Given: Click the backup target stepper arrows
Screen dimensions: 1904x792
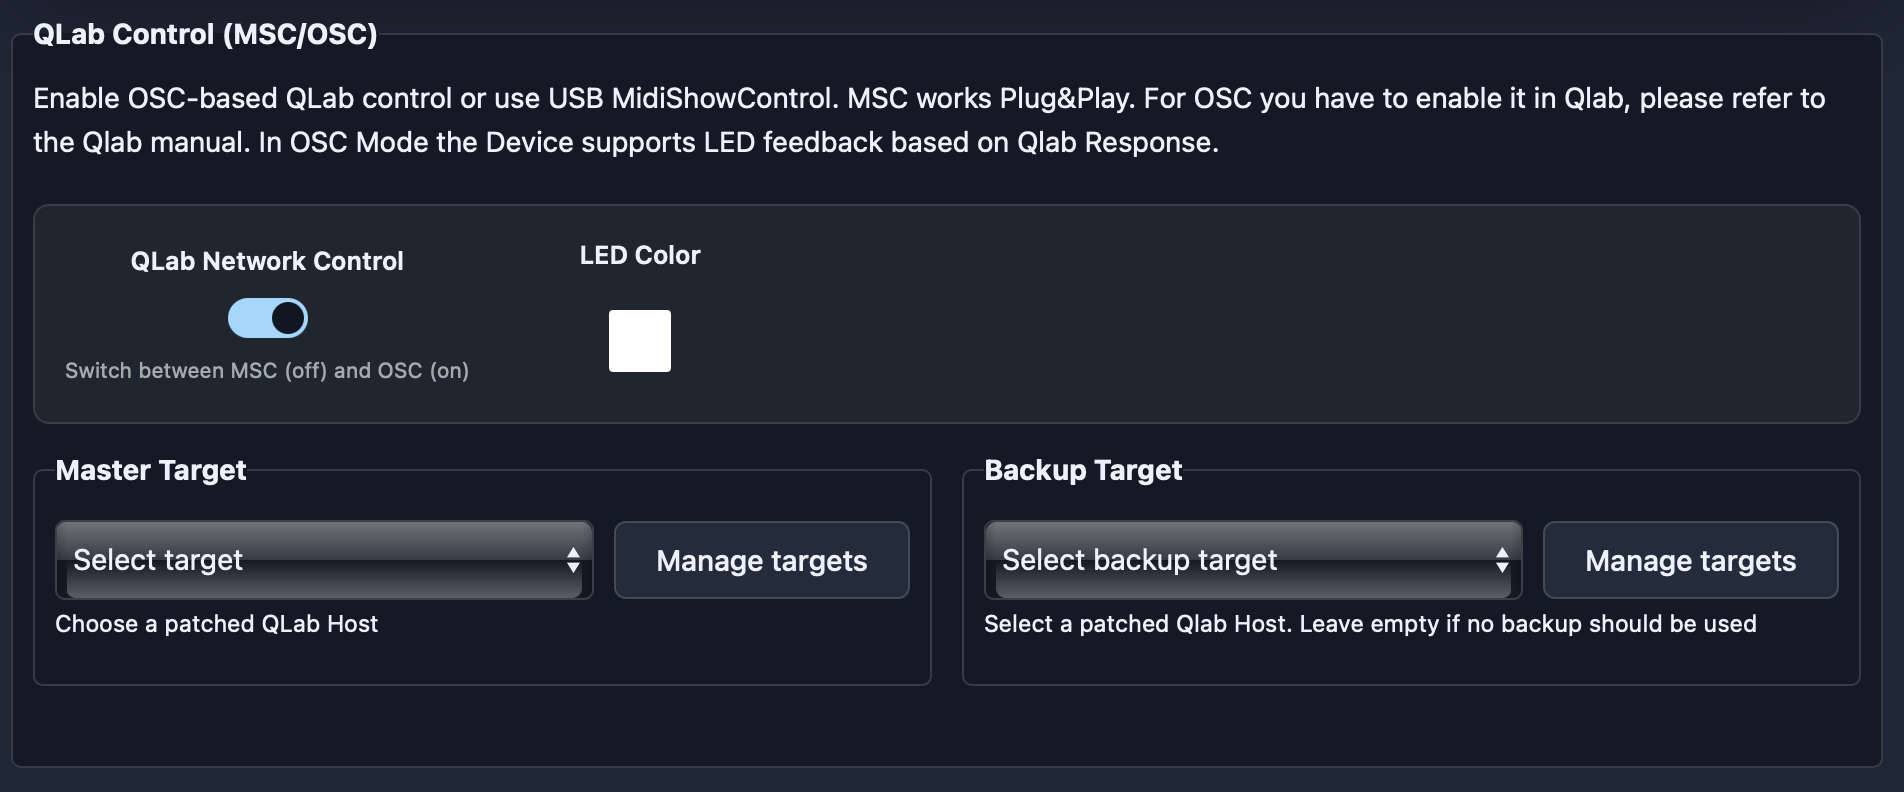Looking at the screenshot, I should point(1504,560).
